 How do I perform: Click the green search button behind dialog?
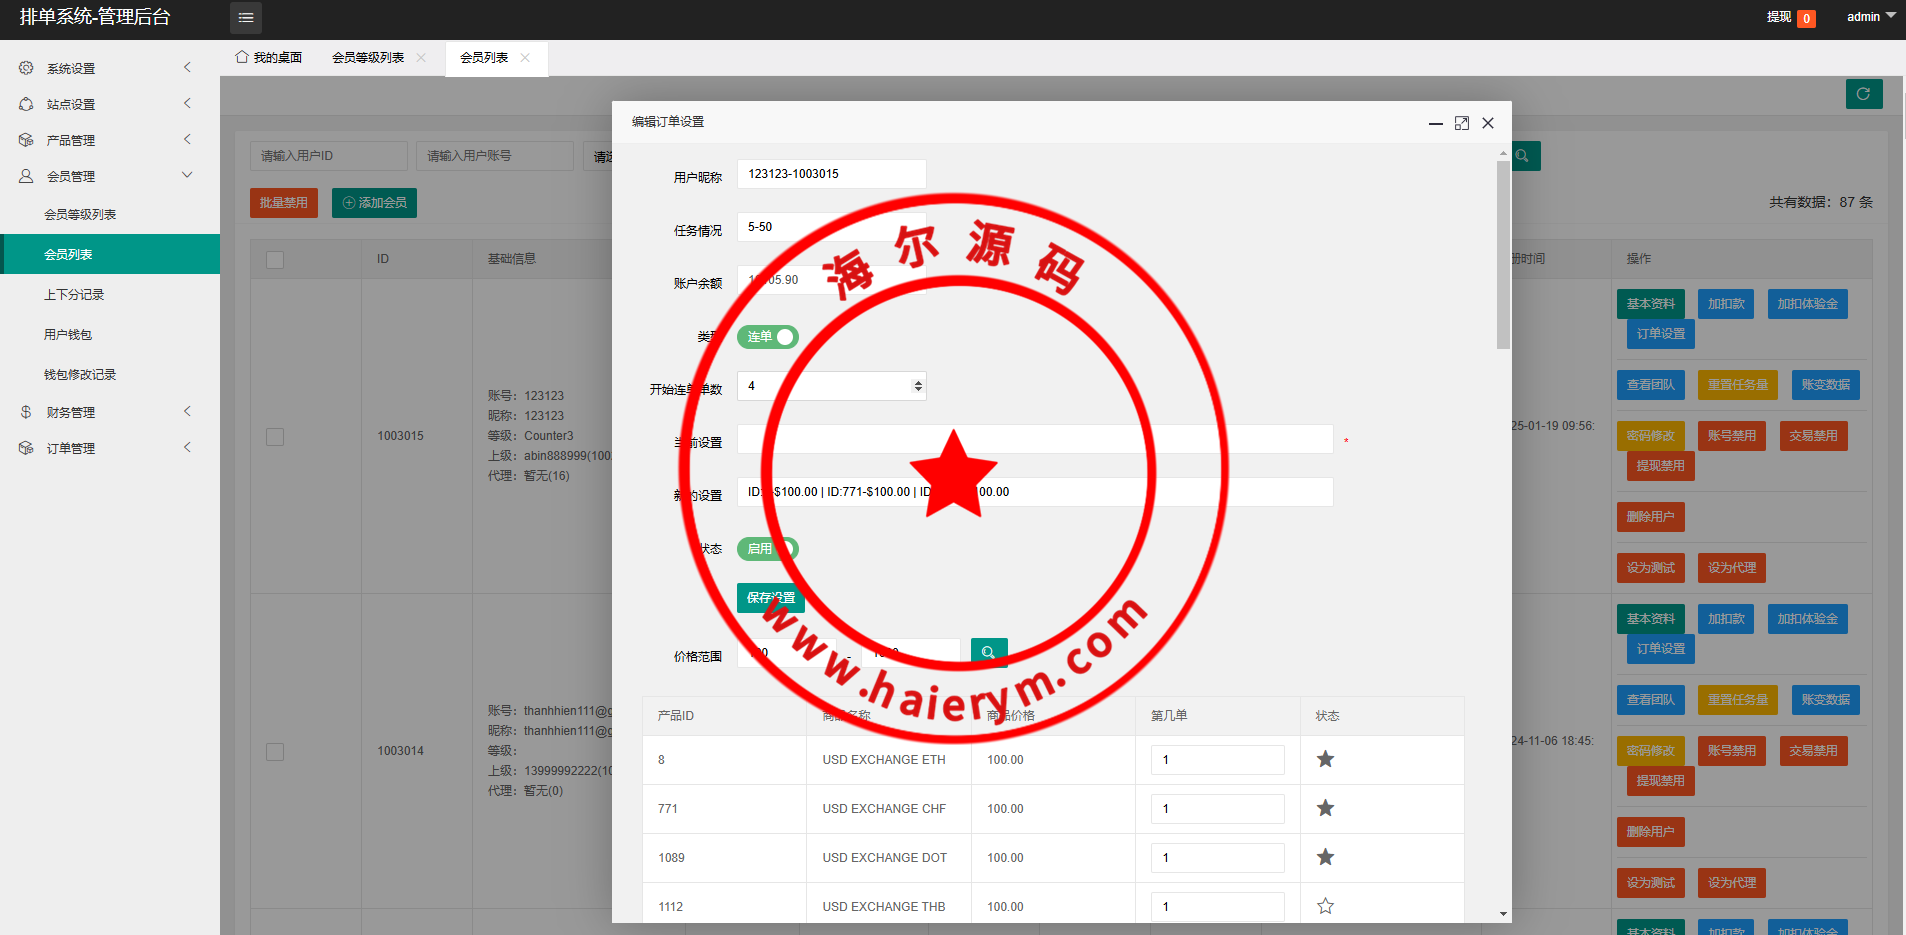pyautogui.click(x=1524, y=156)
